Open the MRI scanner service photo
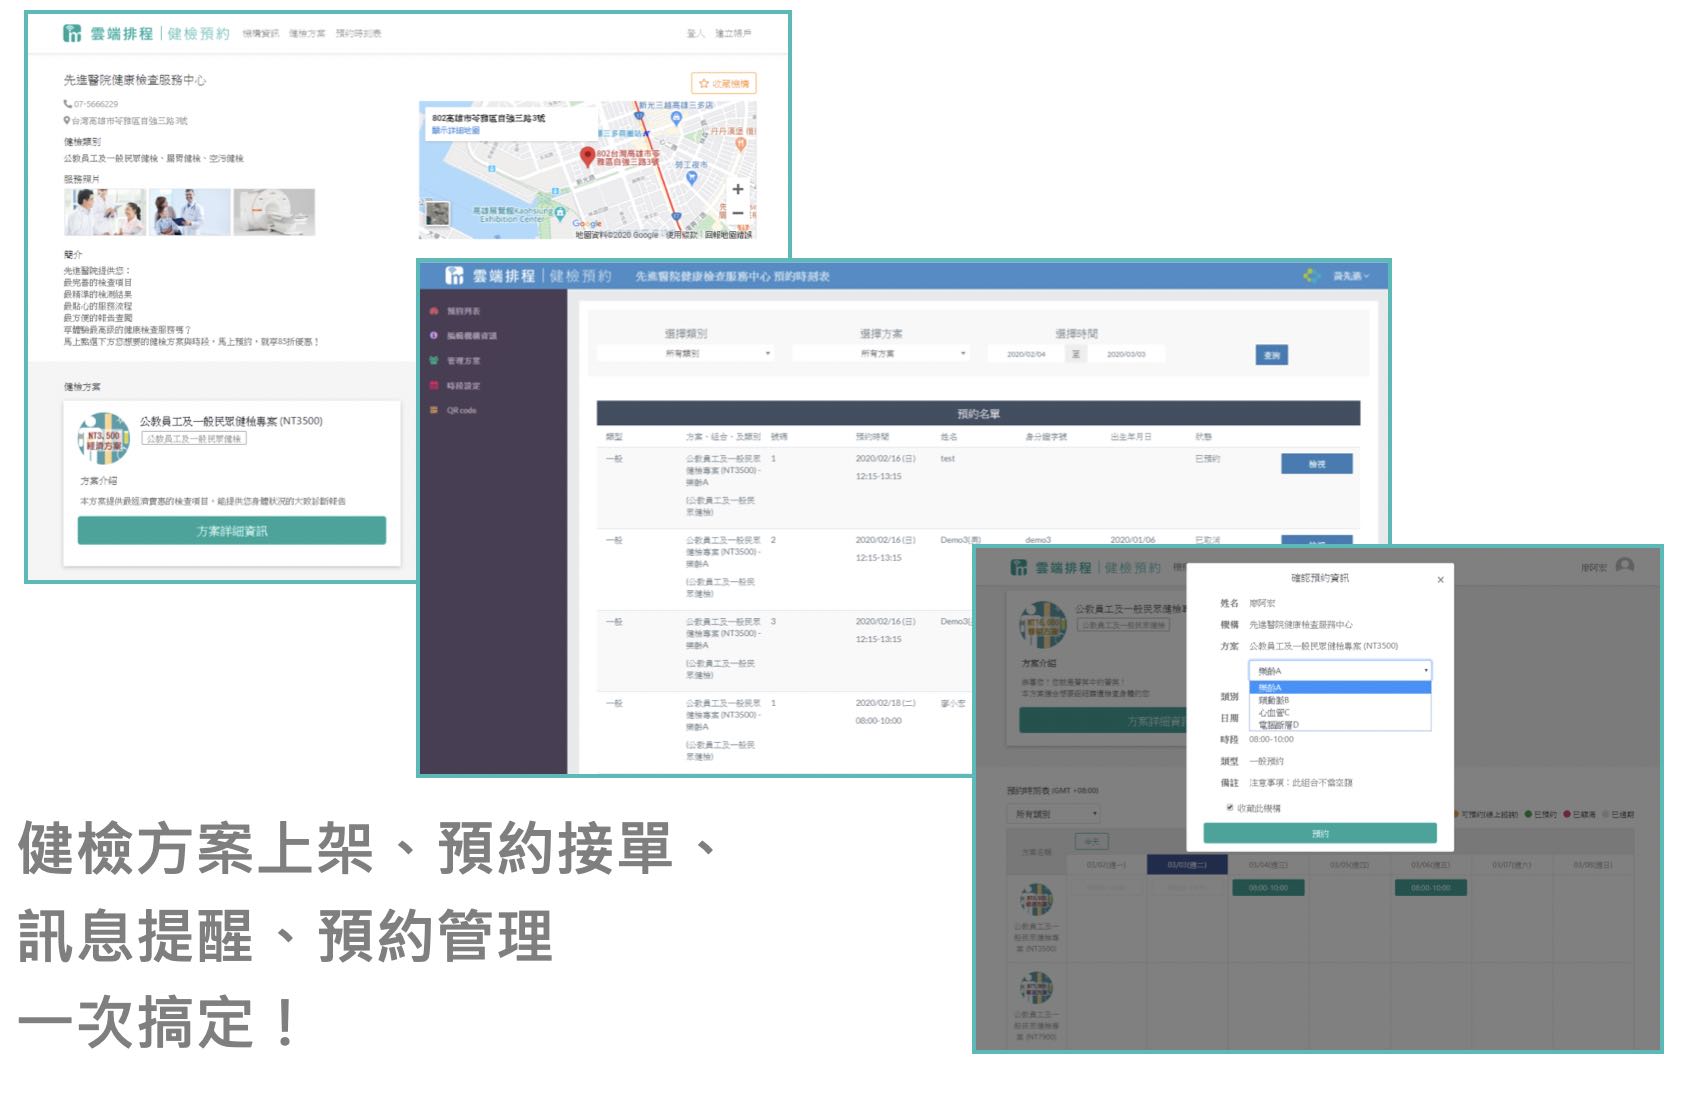This screenshot has width=1694, height=1100. 274,212
